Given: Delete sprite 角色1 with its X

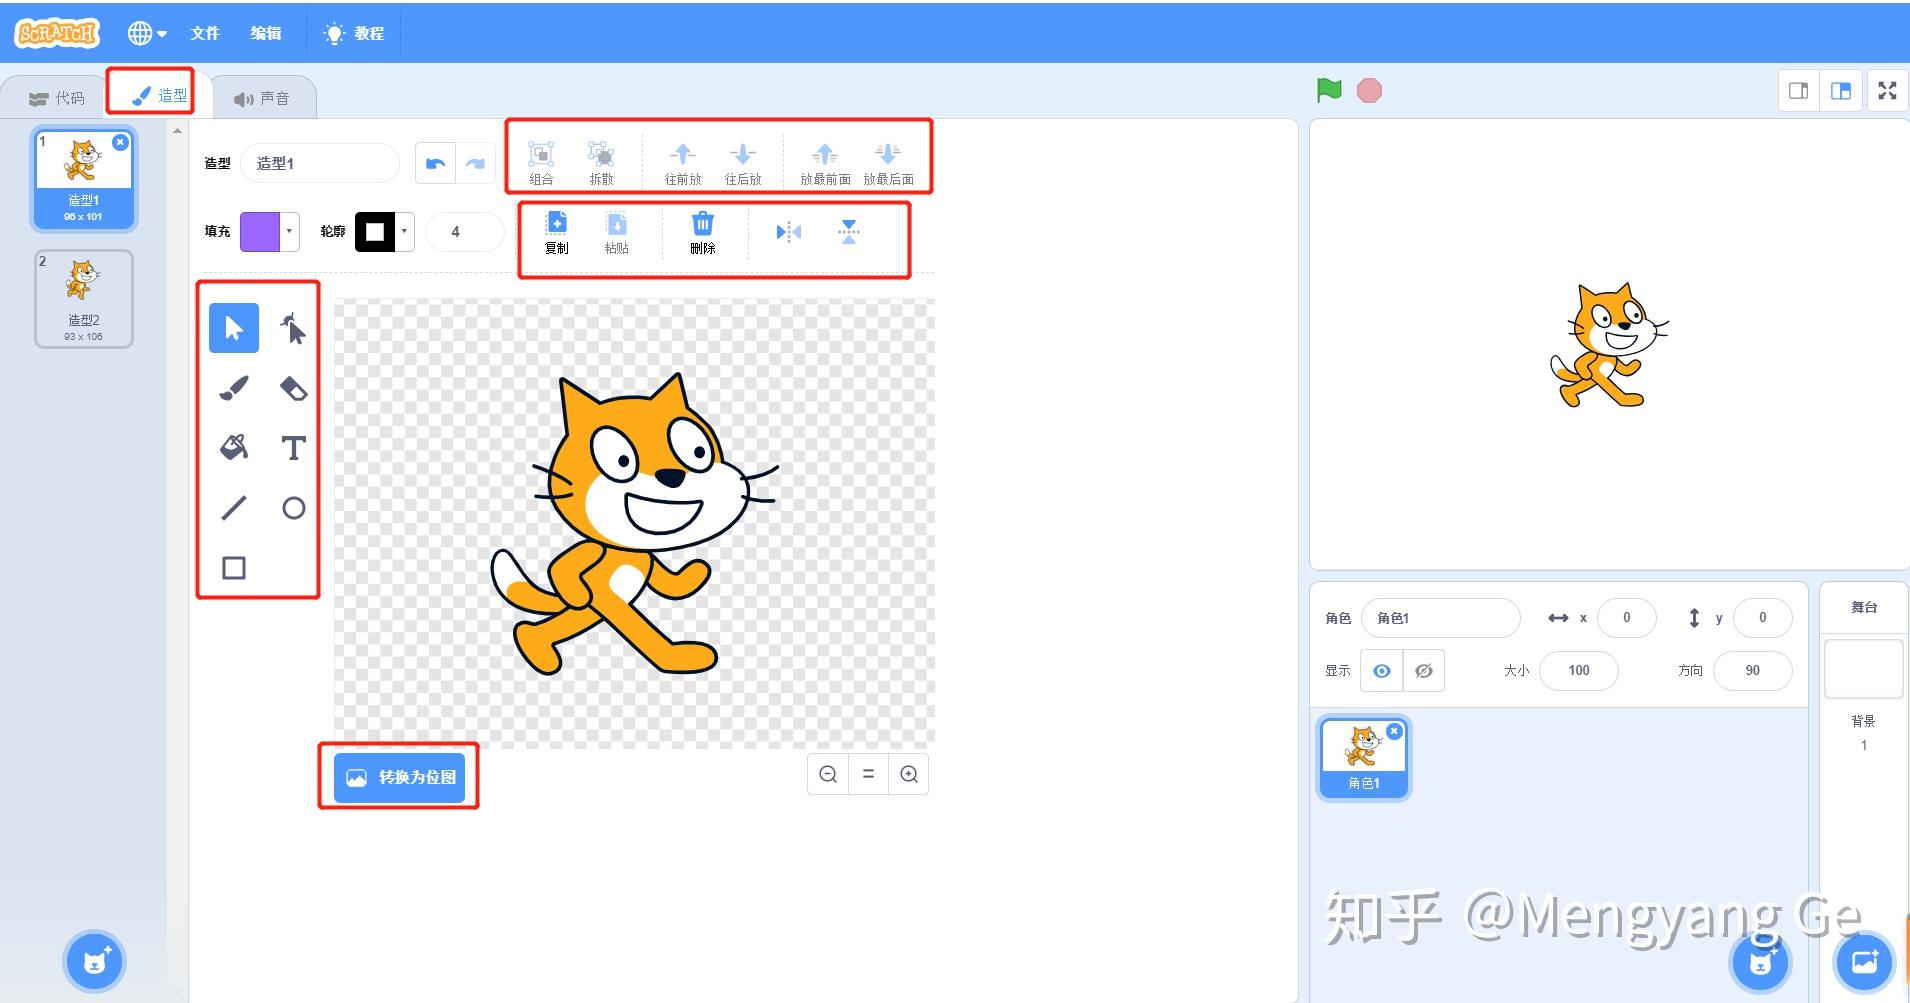Looking at the screenshot, I should click(x=1394, y=731).
